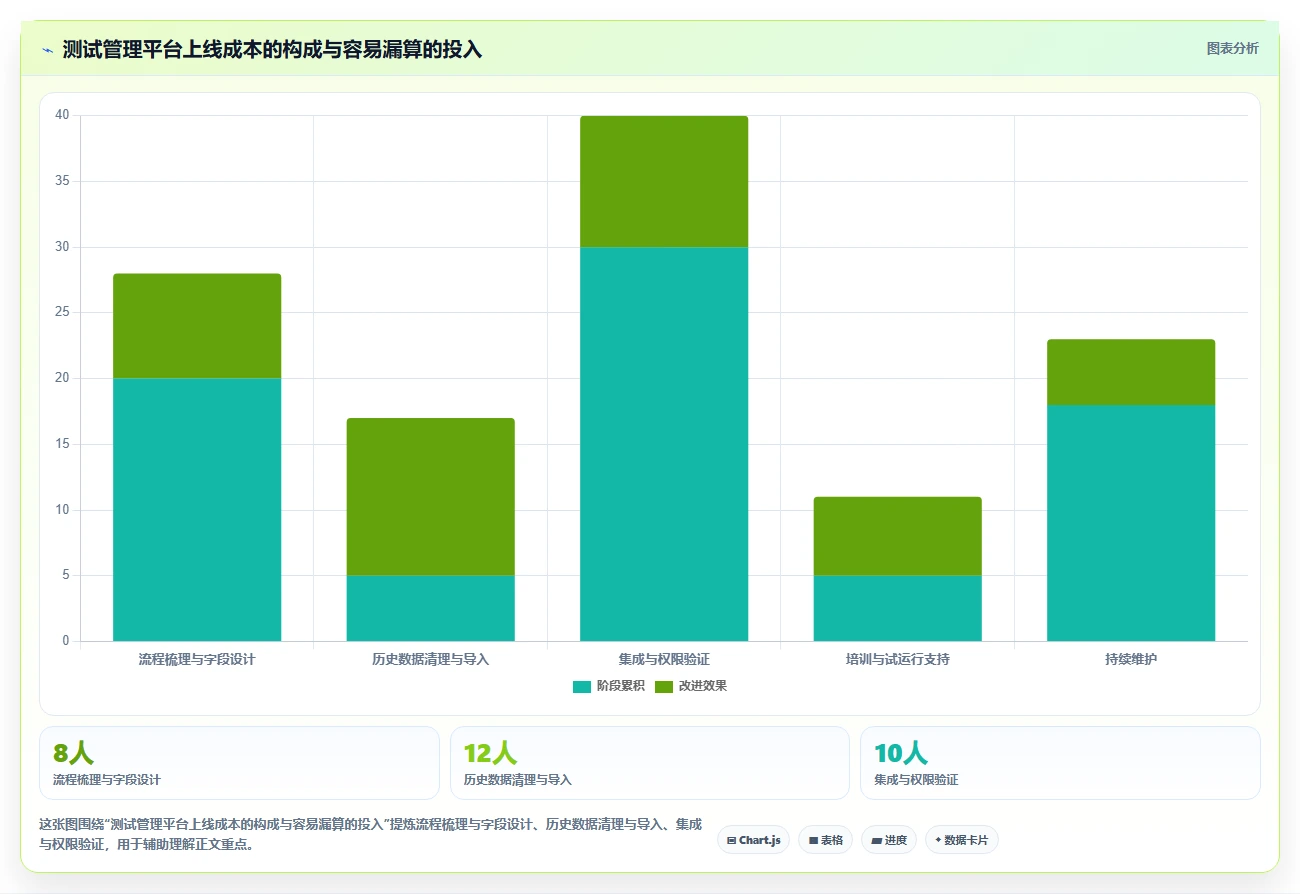Click the green bar segment for 集成与权限验证
The image size is (1300, 894).
point(664,181)
